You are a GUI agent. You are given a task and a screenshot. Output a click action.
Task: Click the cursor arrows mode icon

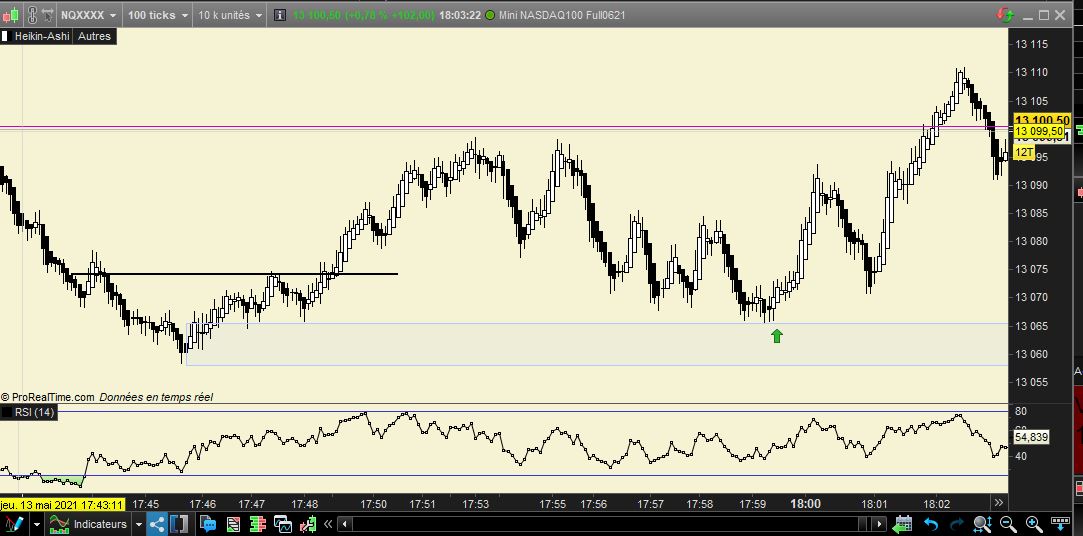pos(47,15)
